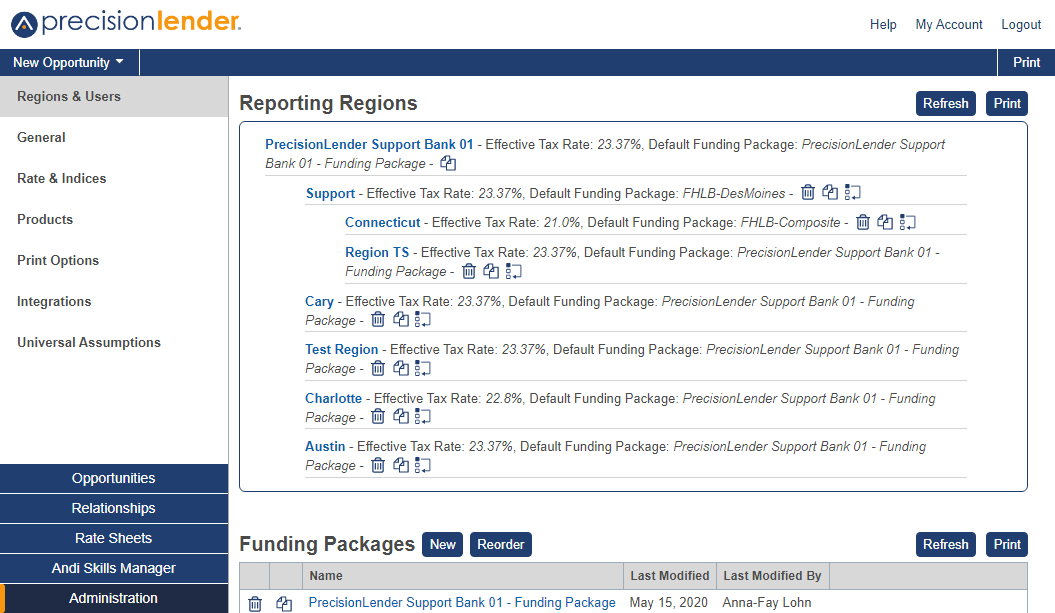Select Regions & Users in the sidebar

(114, 96)
